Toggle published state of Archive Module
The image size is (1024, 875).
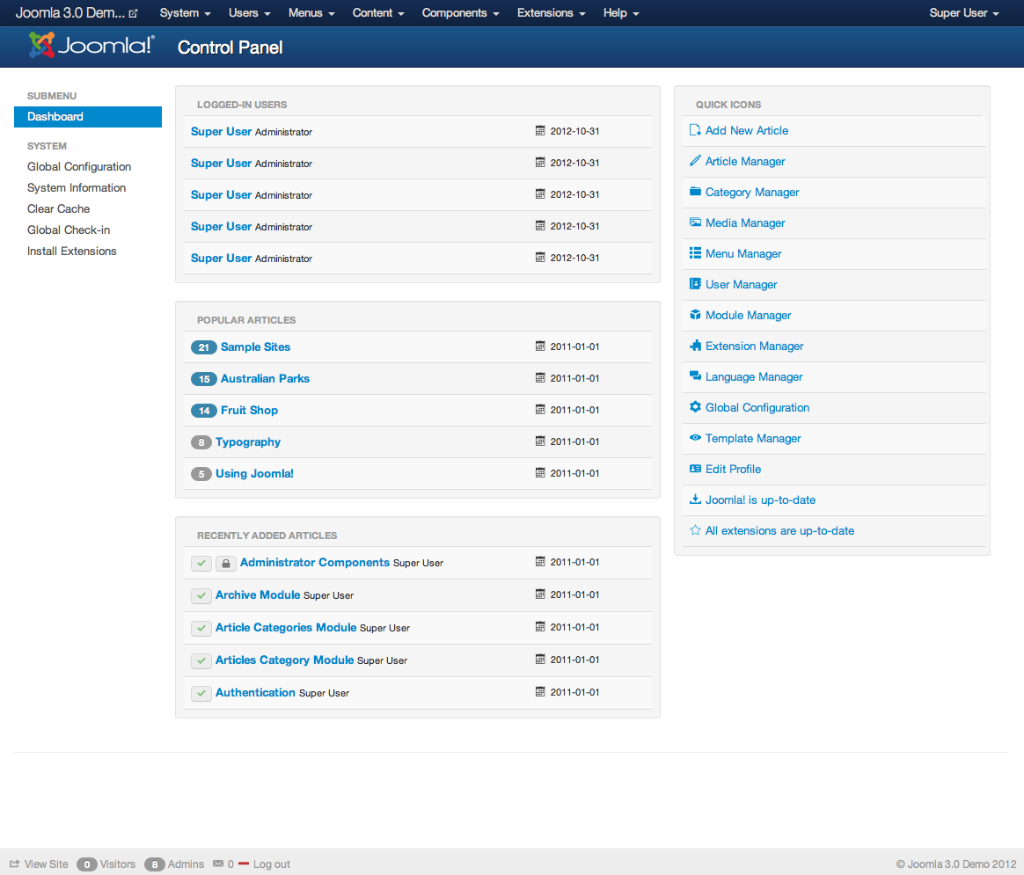(201, 596)
